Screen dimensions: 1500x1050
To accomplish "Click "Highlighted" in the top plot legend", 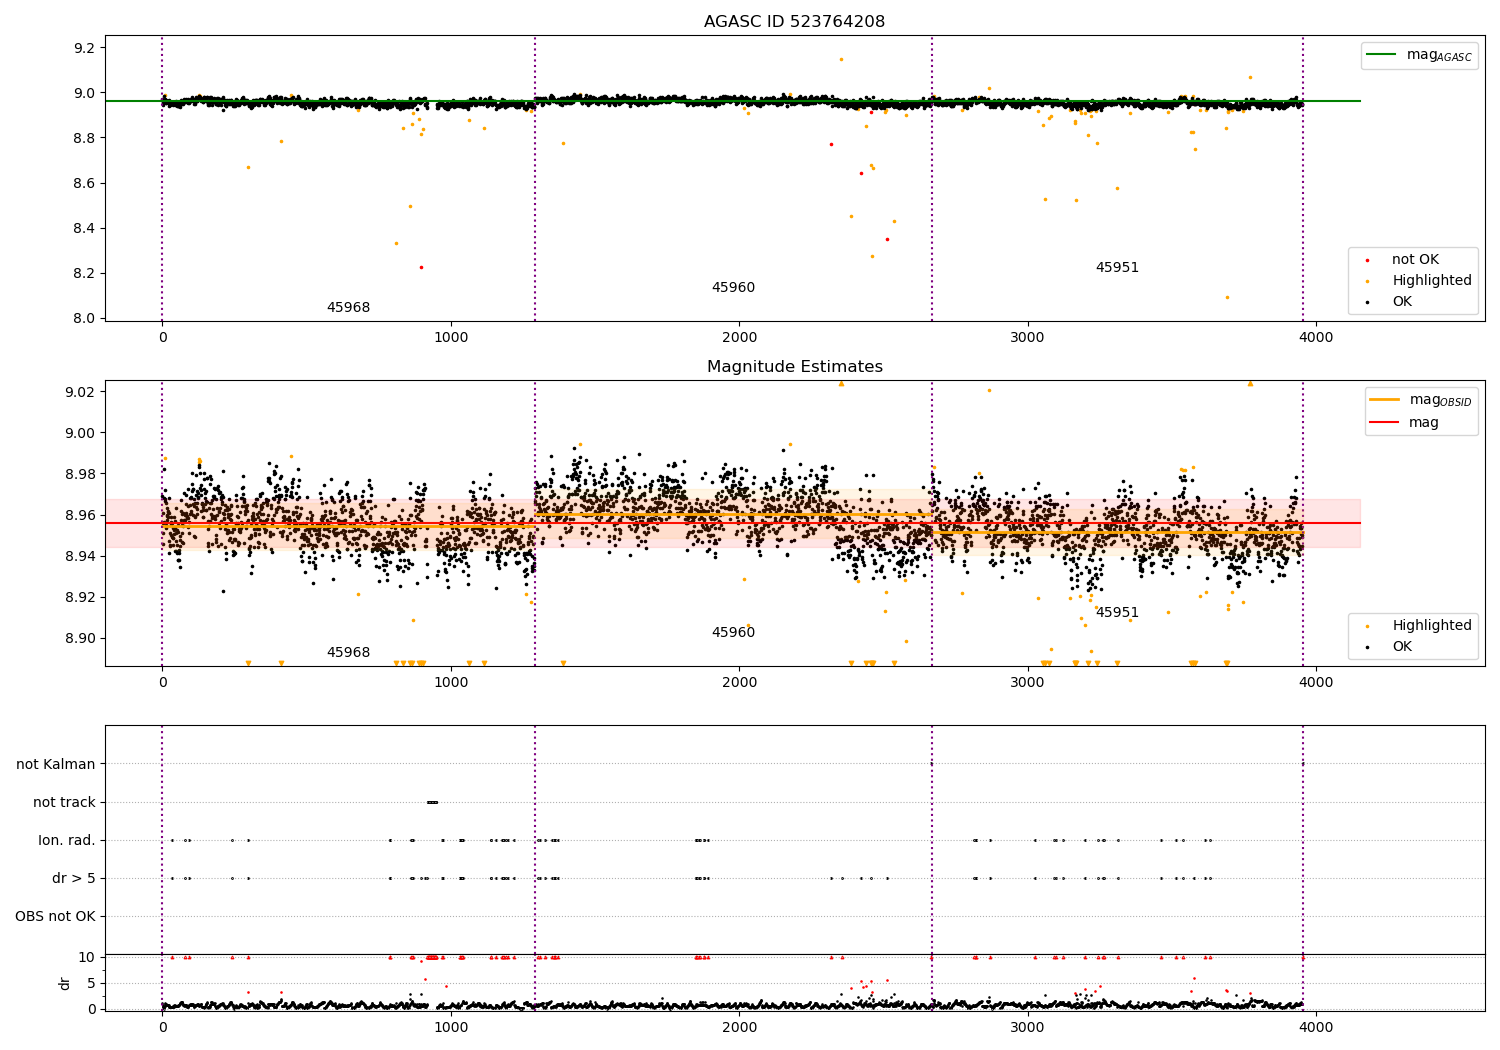I will (1432, 281).
